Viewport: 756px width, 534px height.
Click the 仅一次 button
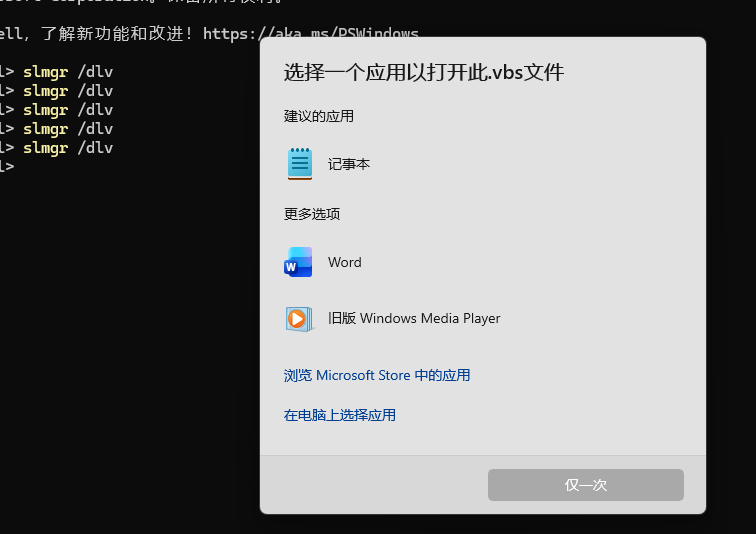pyautogui.click(x=586, y=485)
